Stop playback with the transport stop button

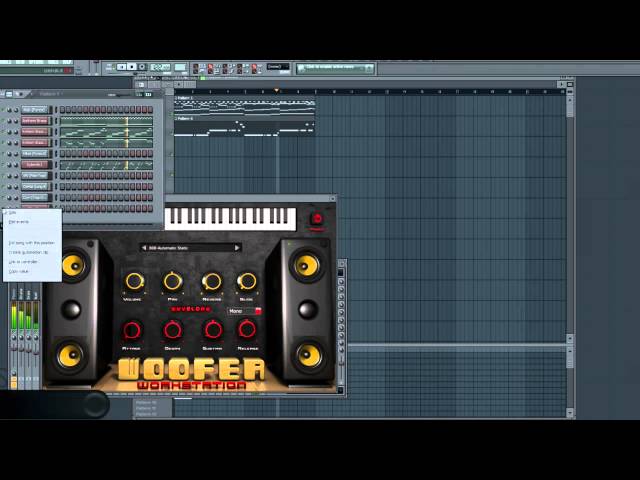[132, 67]
